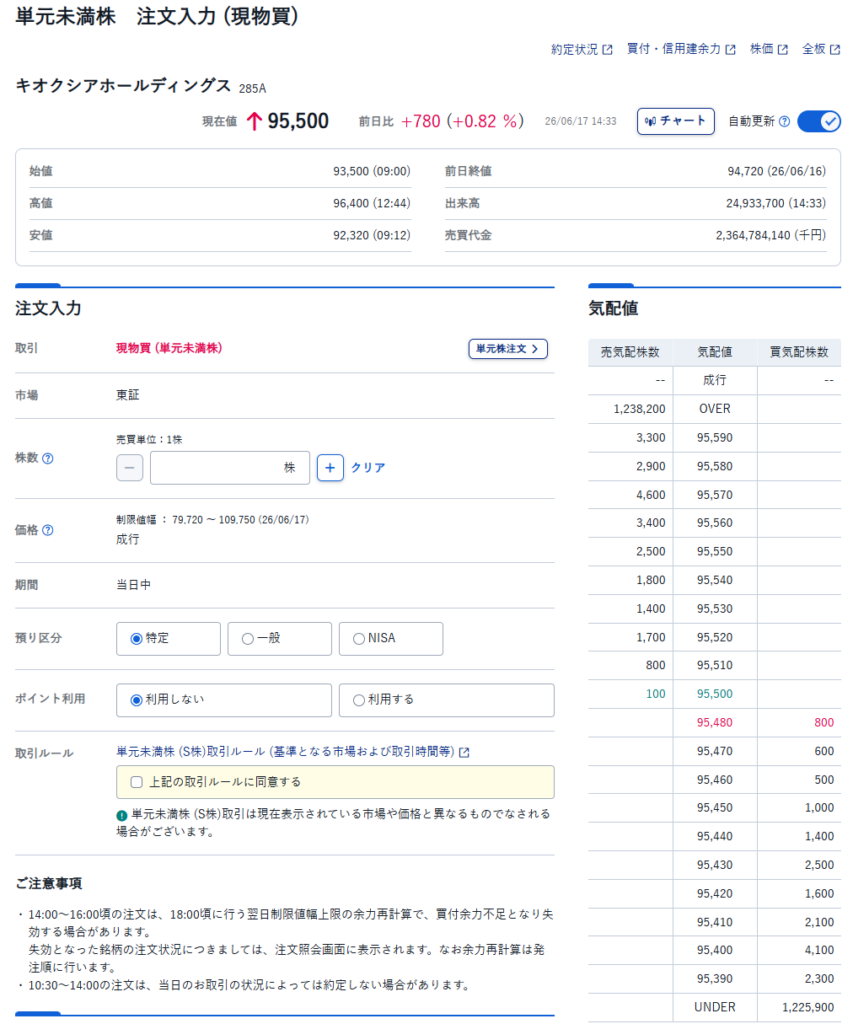Click OVER row in quote board
This screenshot has width=853, height=1024.
click(715, 409)
